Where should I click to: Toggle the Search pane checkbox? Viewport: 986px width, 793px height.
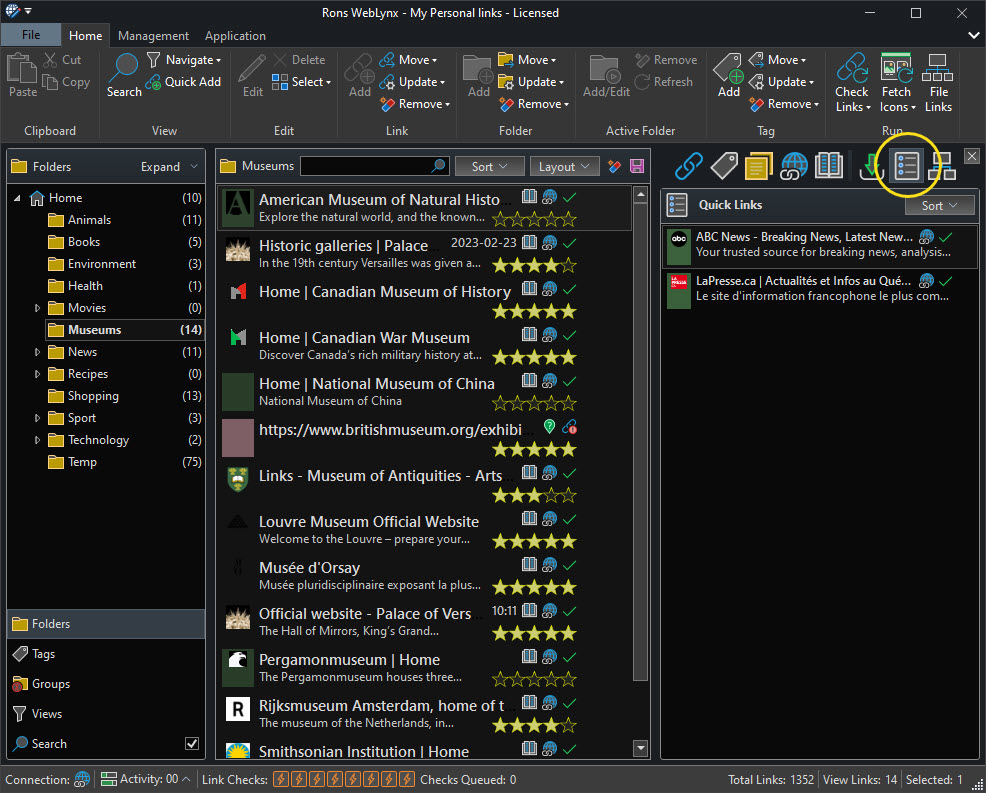pyautogui.click(x=192, y=743)
